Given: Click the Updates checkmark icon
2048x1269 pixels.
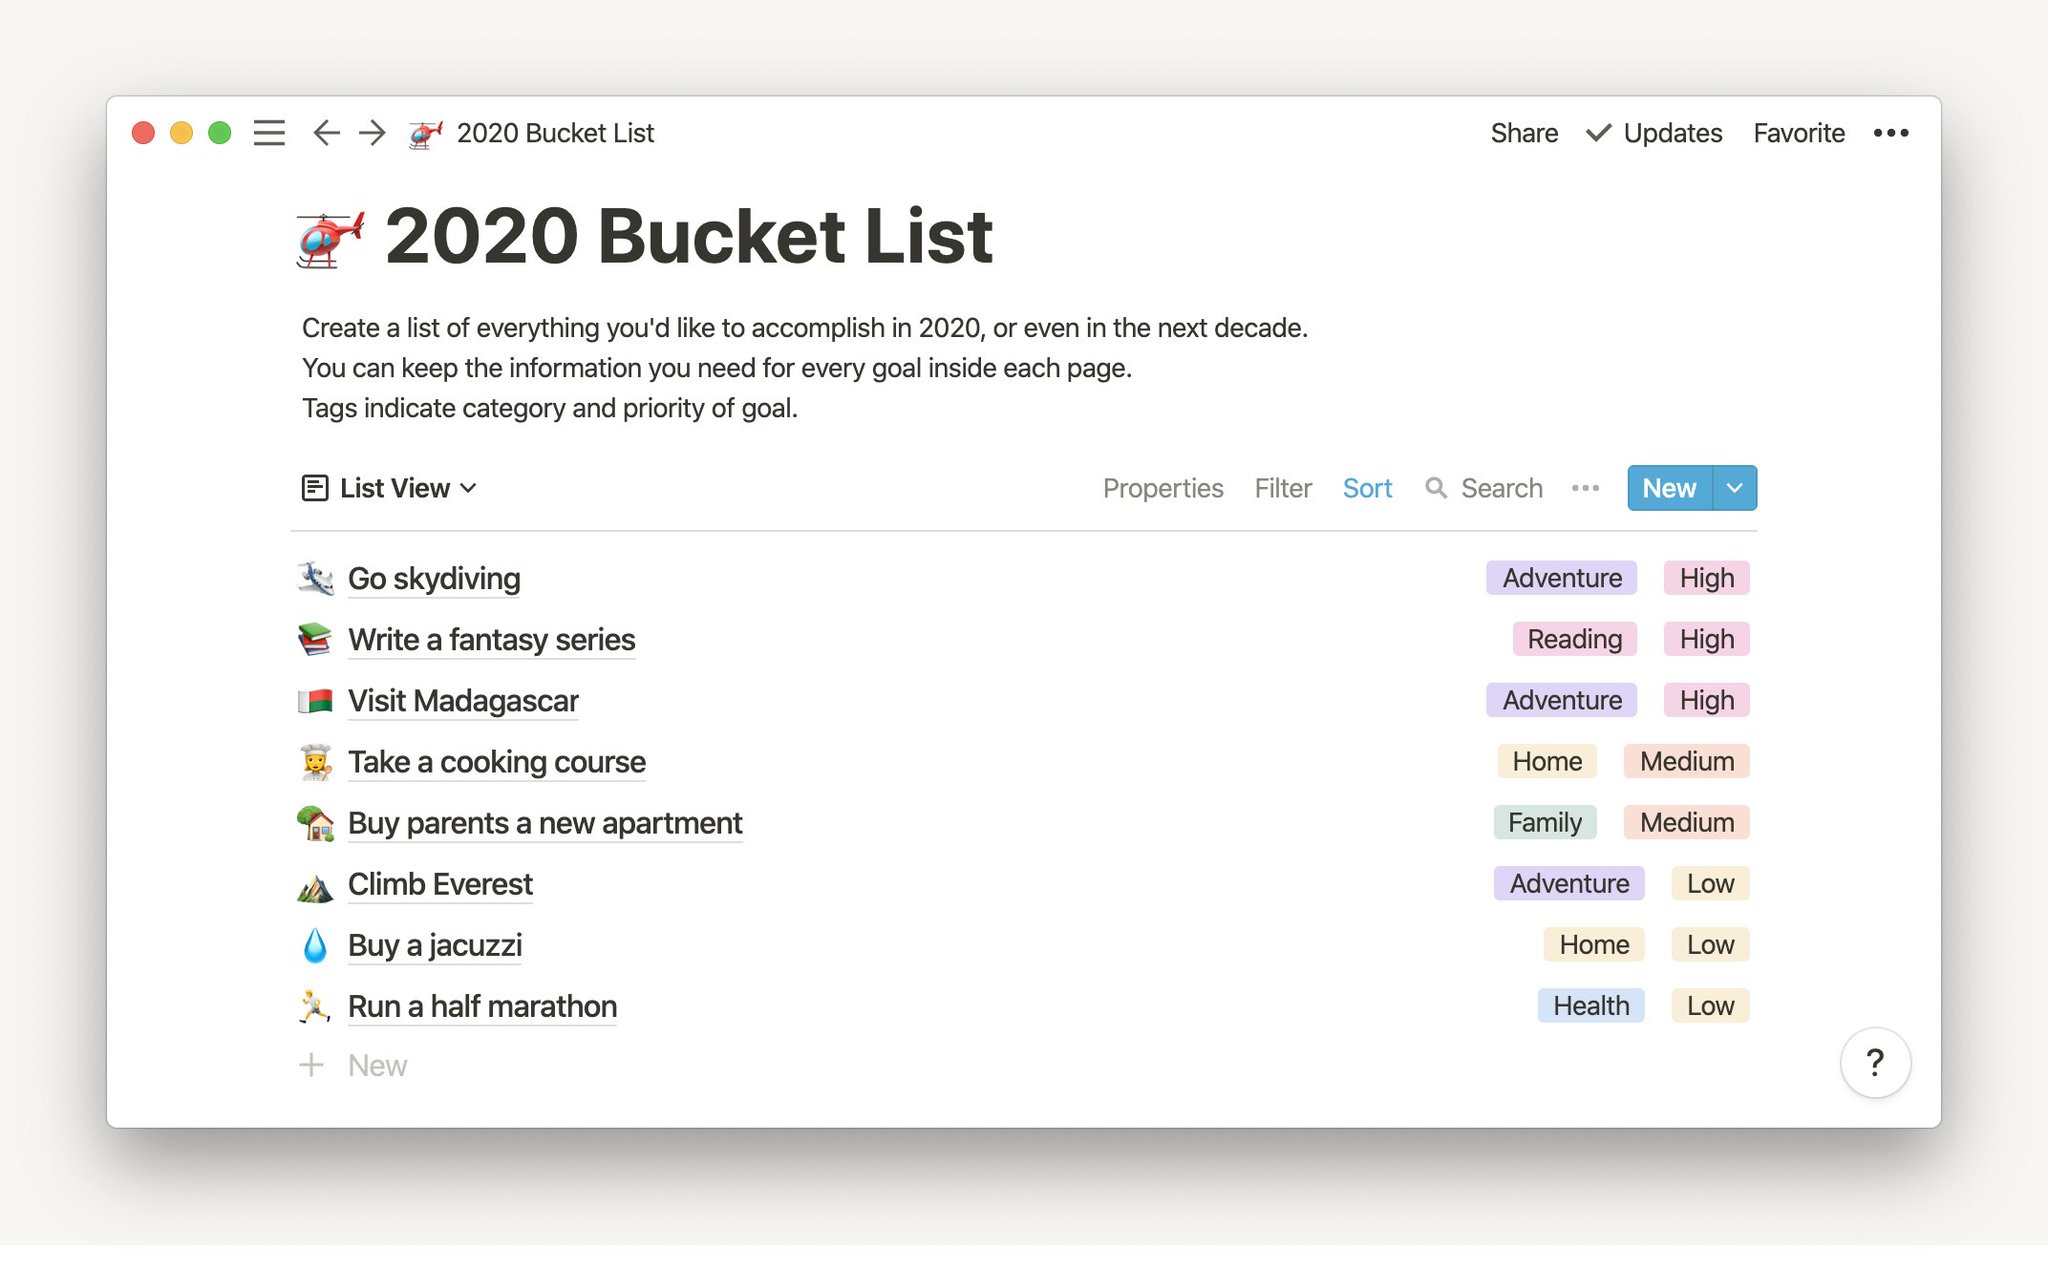Looking at the screenshot, I should [1599, 133].
